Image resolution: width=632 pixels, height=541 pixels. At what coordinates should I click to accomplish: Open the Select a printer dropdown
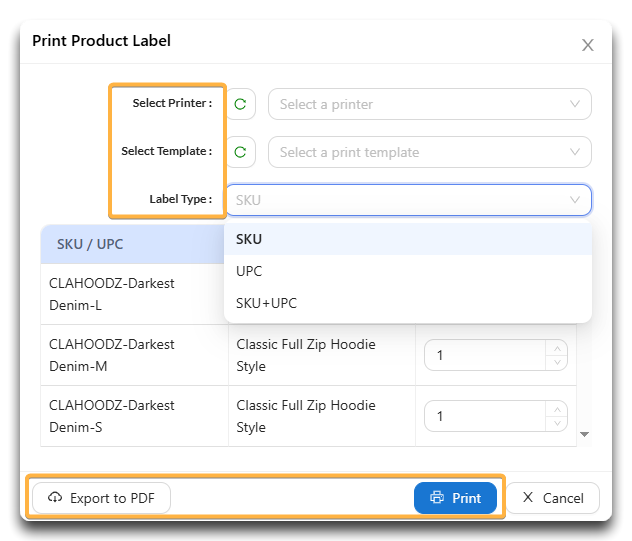(x=430, y=104)
